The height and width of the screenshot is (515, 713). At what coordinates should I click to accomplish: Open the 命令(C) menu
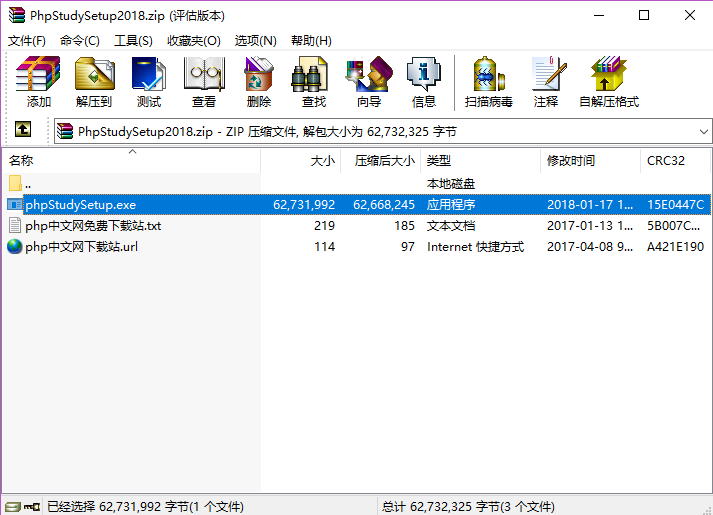80,41
